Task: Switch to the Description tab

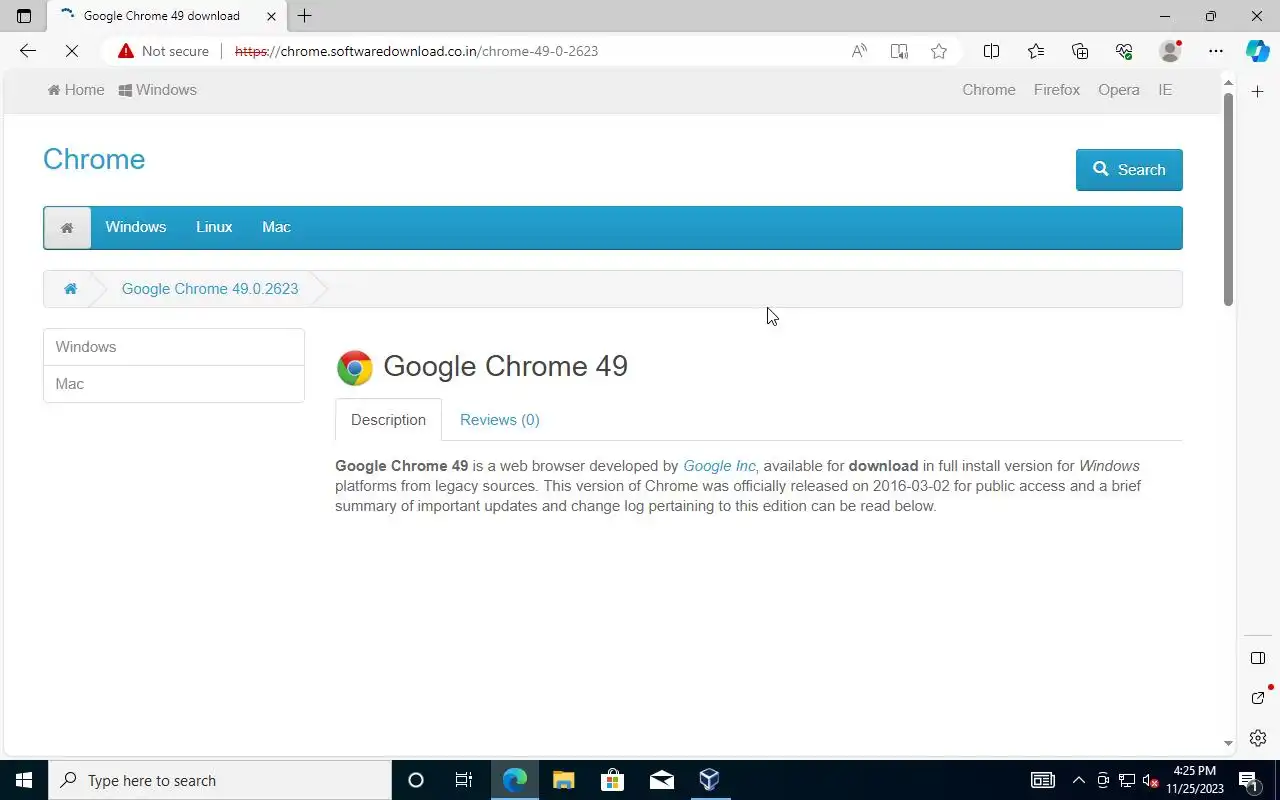Action: [x=388, y=420]
